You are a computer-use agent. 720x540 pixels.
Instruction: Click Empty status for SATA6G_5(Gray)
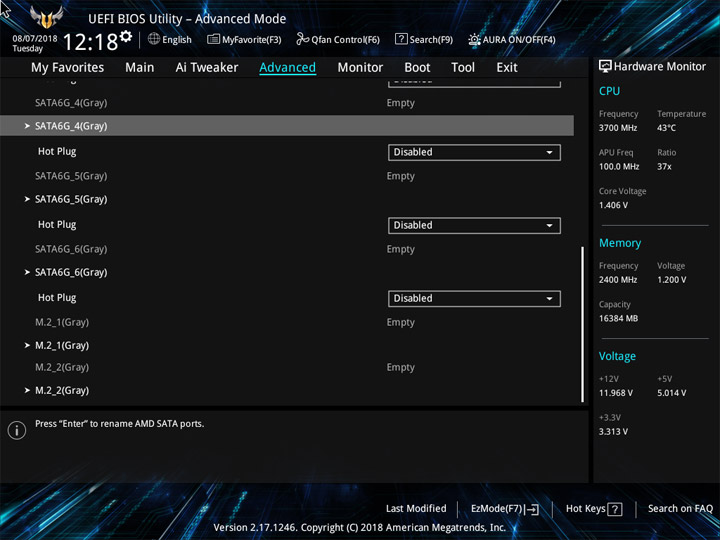pos(400,176)
